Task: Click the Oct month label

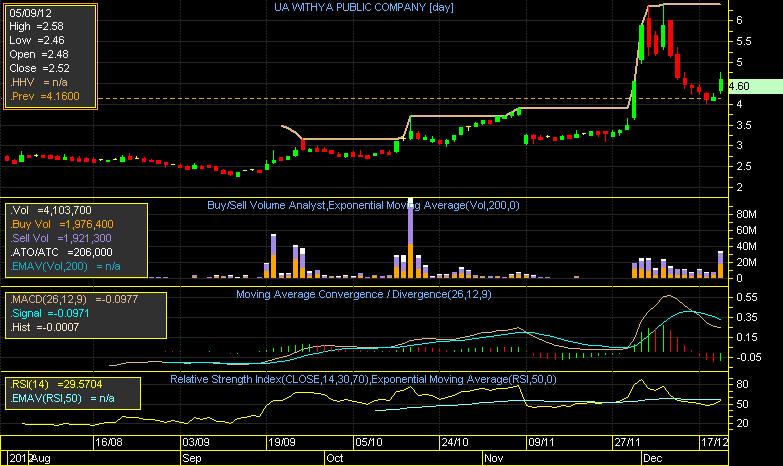Action: pyautogui.click(x=335, y=458)
